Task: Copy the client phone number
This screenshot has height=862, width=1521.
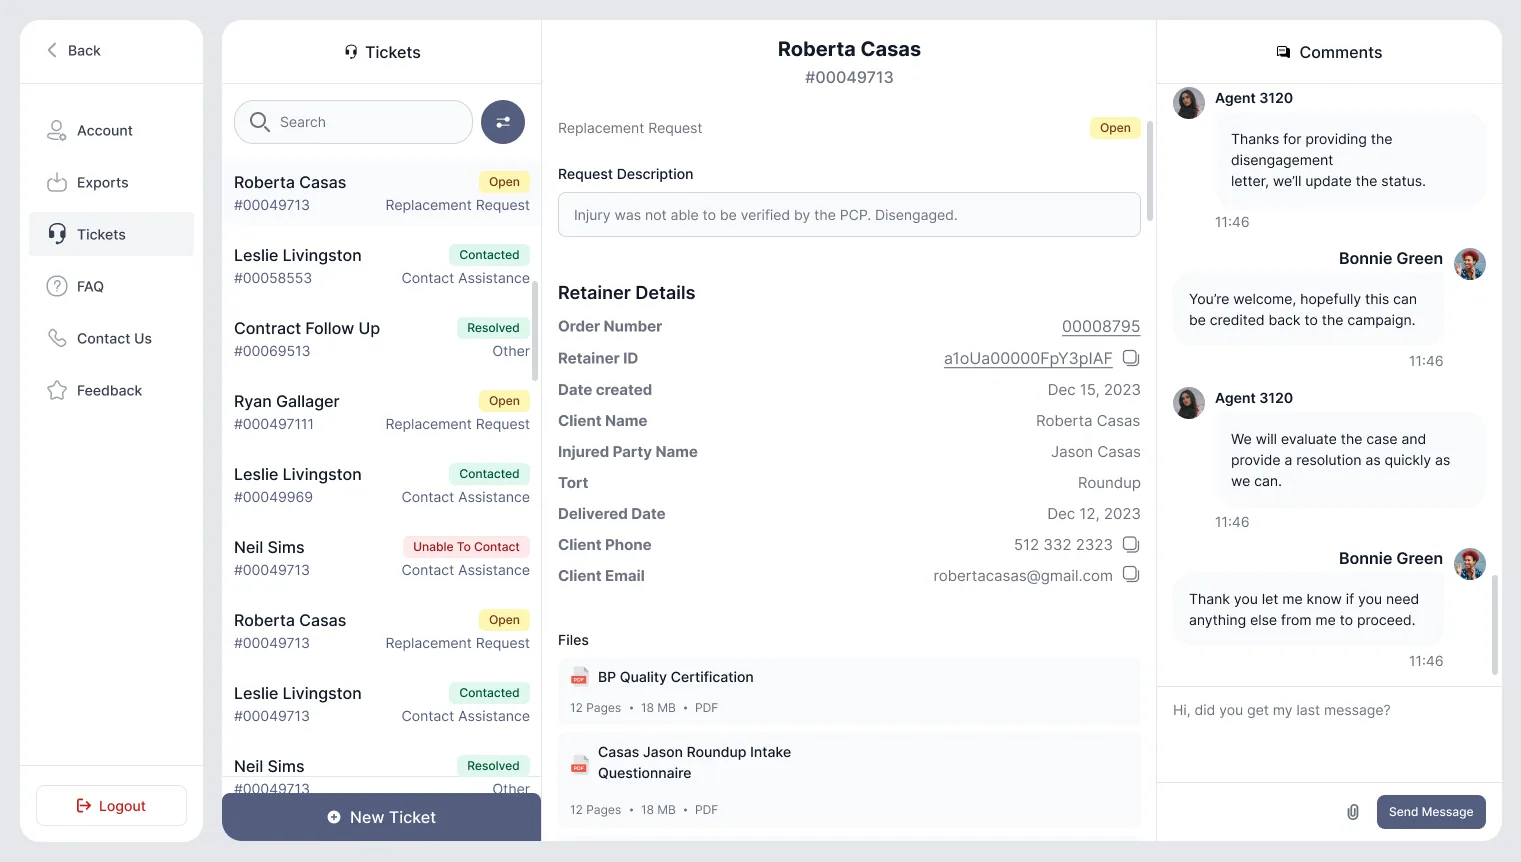Action: click(1131, 545)
